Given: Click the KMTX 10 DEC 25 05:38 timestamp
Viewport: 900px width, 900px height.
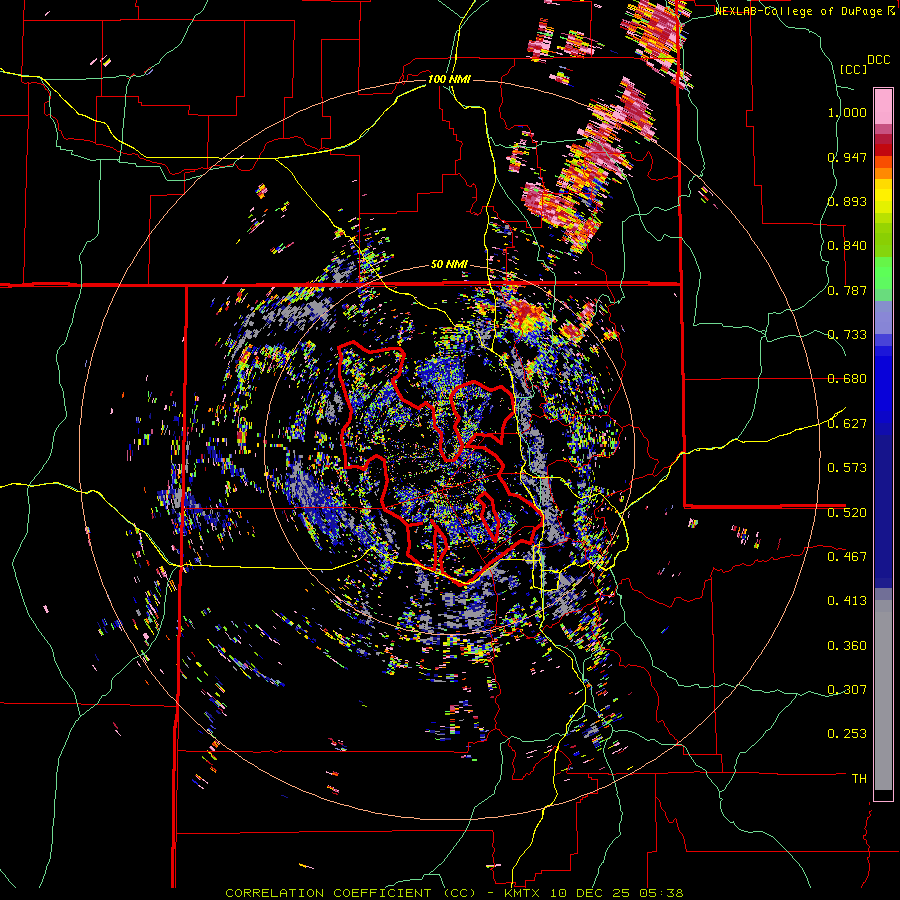Looking at the screenshot, I should click(594, 893).
